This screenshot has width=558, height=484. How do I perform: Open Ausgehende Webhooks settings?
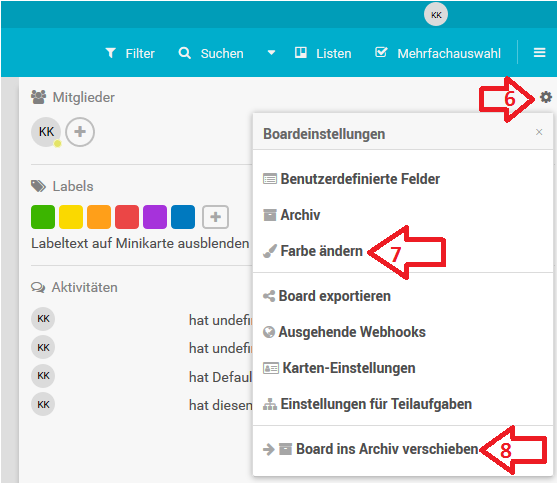pos(344,332)
